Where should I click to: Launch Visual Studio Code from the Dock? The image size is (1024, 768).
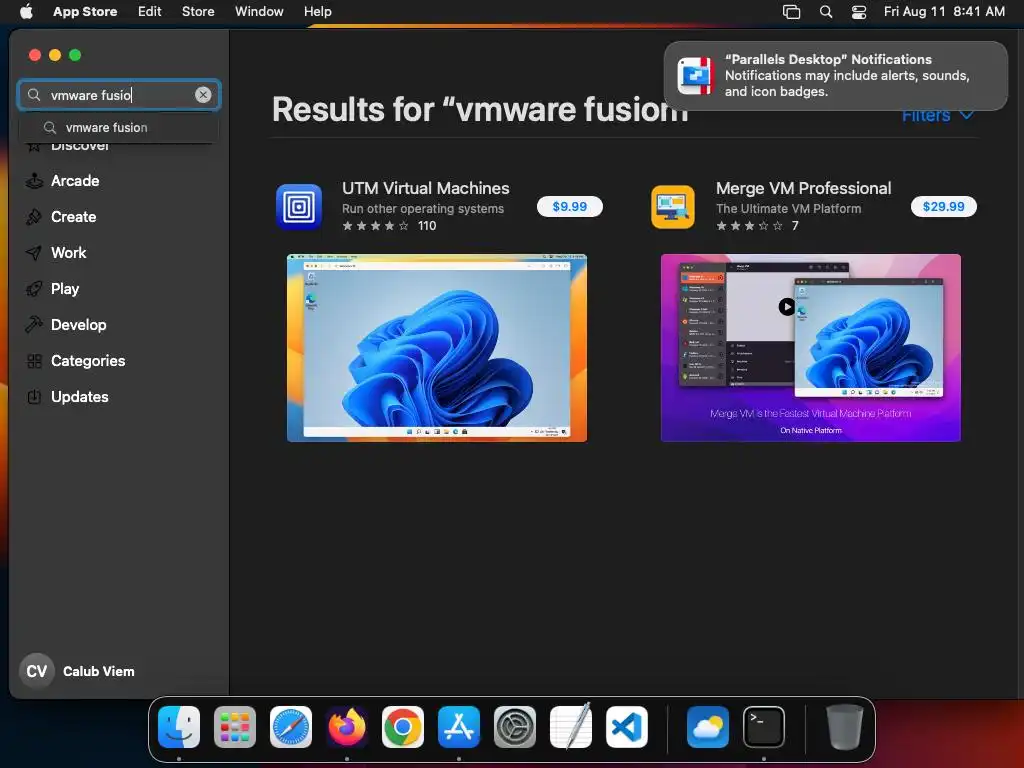pos(627,727)
